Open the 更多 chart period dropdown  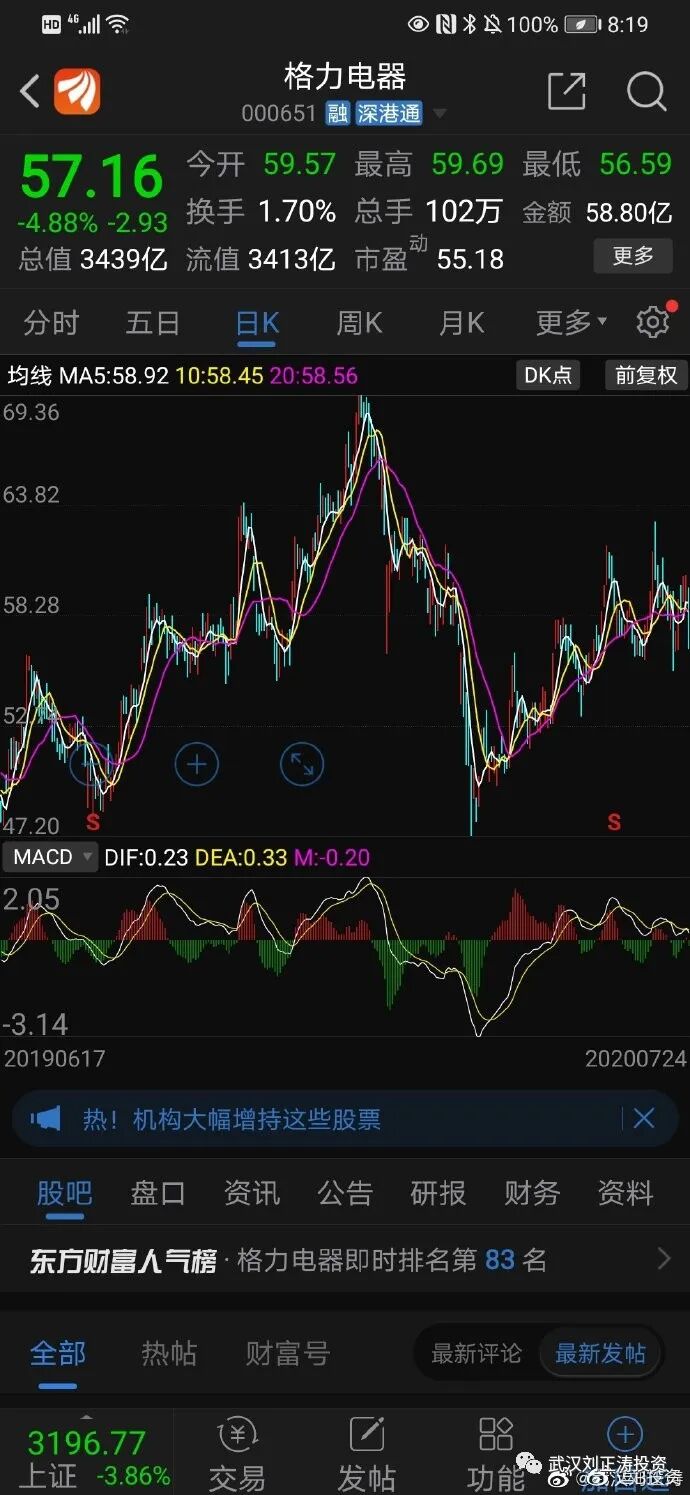pyautogui.click(x=571, y=323)
